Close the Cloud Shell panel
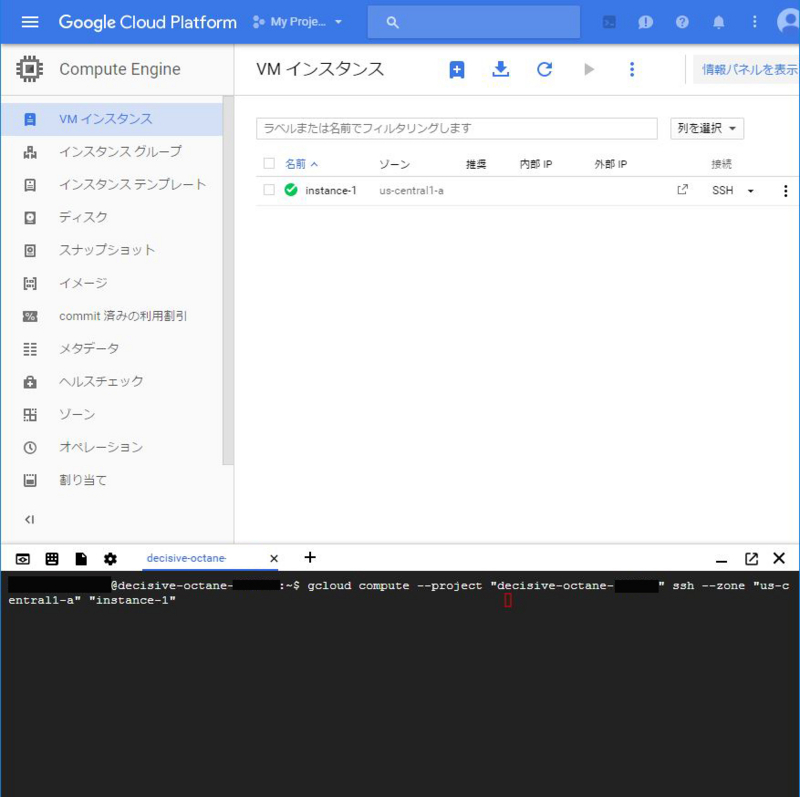This screenshot has width=800, height=797. tap(779, 558)
